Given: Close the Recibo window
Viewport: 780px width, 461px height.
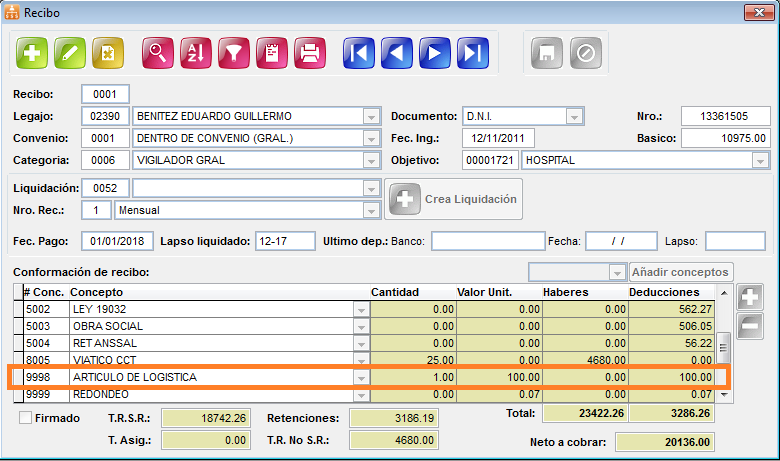Looking at the screenshot, I should click(x=759, y=12).
